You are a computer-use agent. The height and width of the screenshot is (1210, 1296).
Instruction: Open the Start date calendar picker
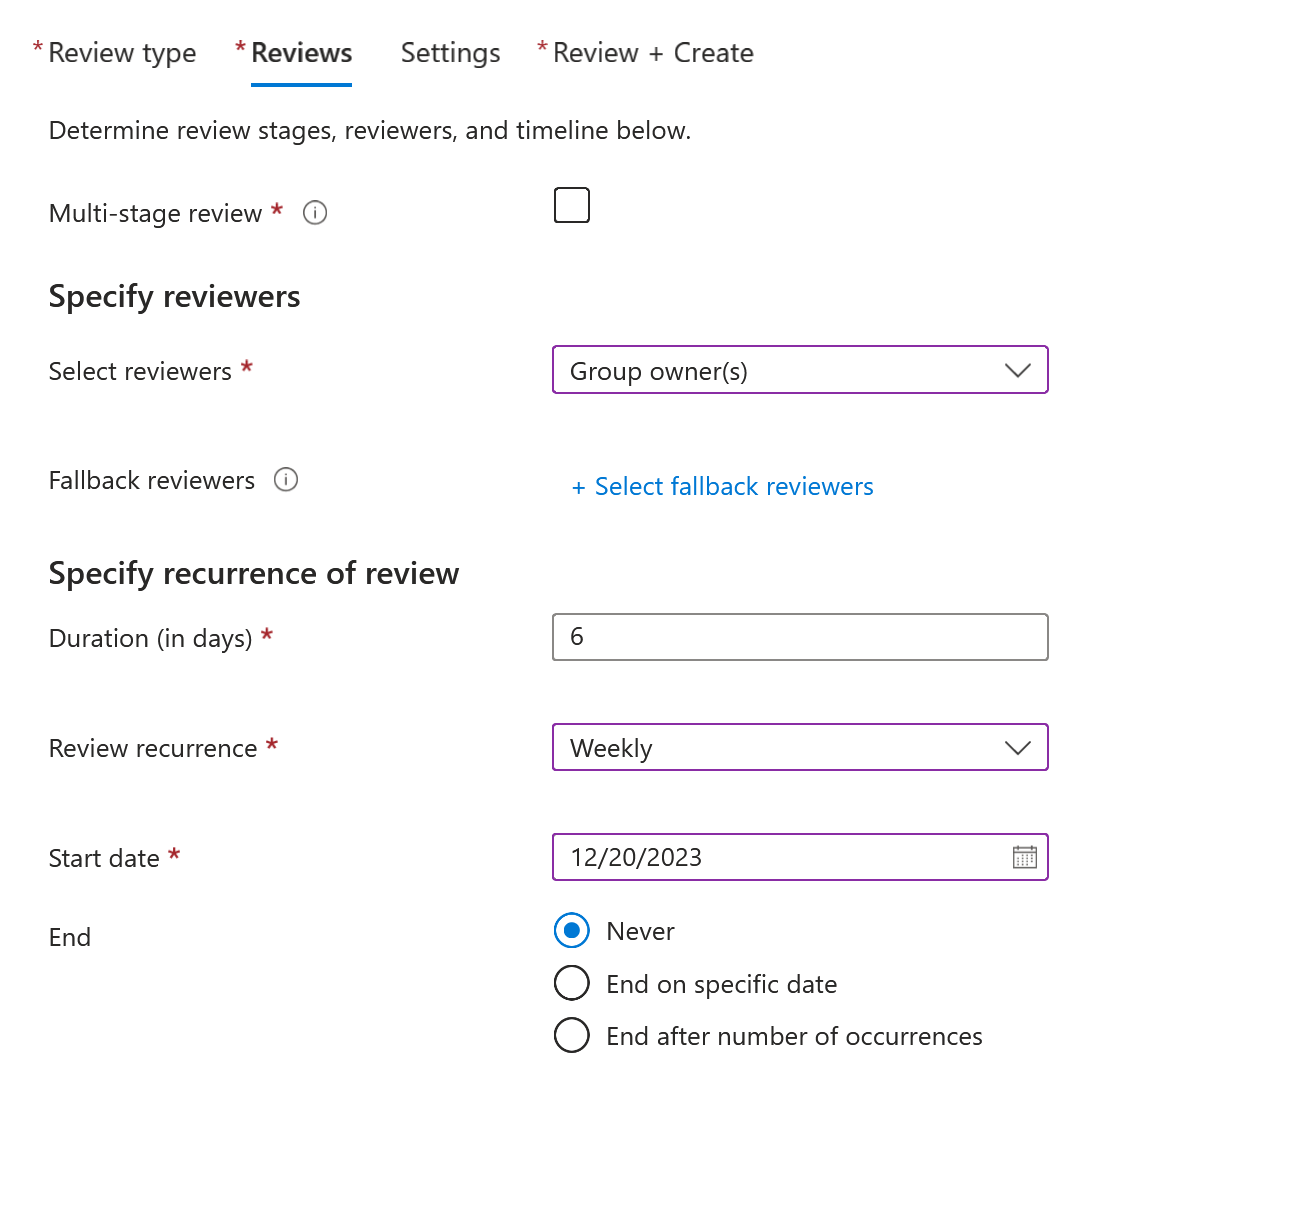(1024, 857)
